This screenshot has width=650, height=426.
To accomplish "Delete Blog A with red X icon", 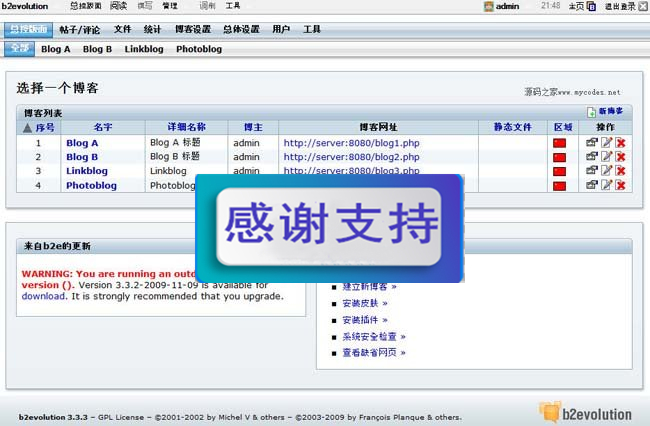I will coord(621,143).
